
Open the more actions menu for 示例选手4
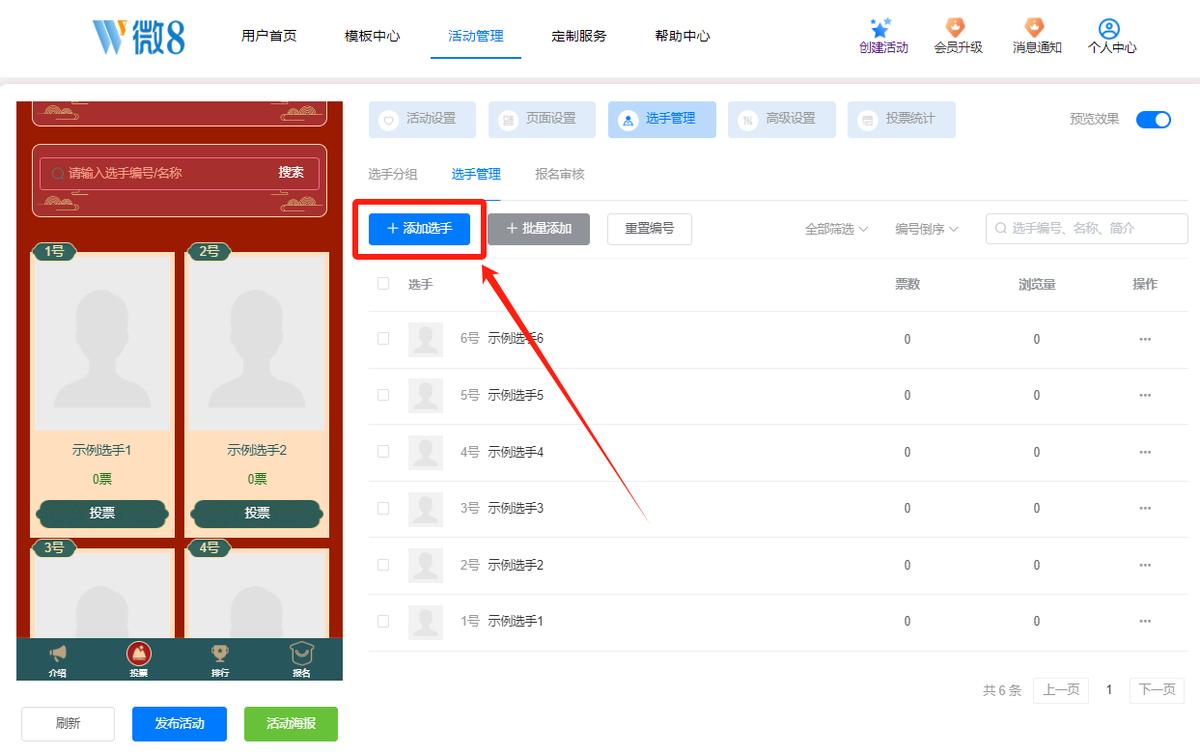point(1145,452)
